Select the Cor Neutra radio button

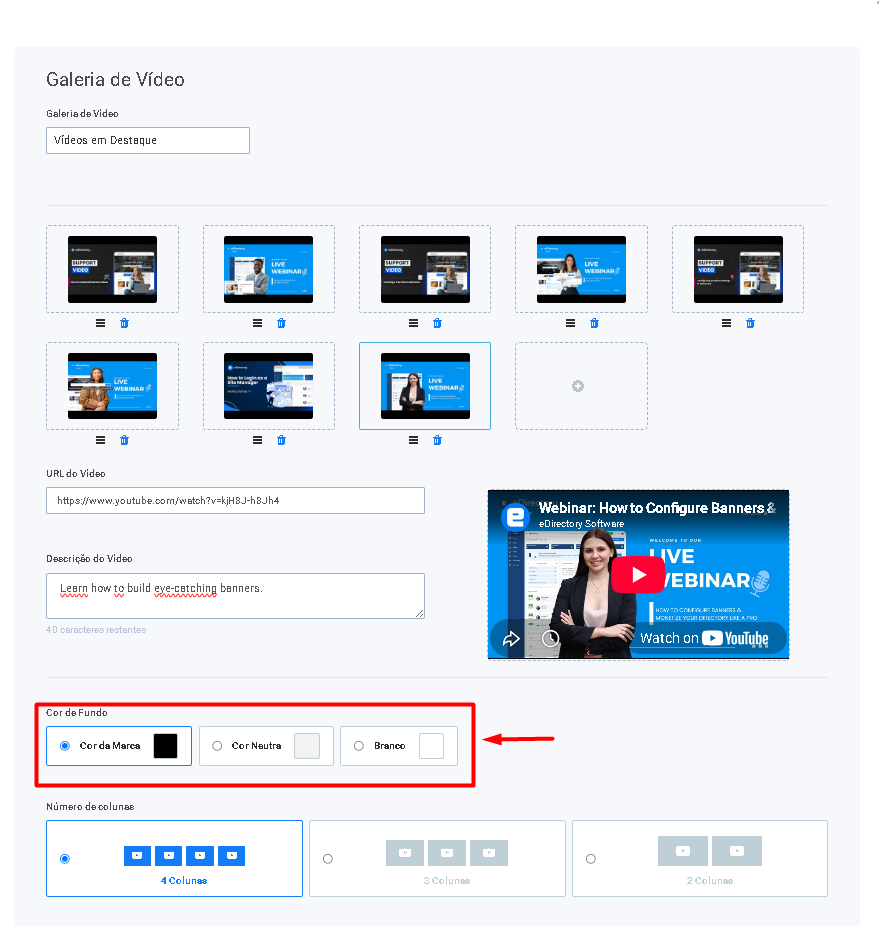tap(217, 746)
